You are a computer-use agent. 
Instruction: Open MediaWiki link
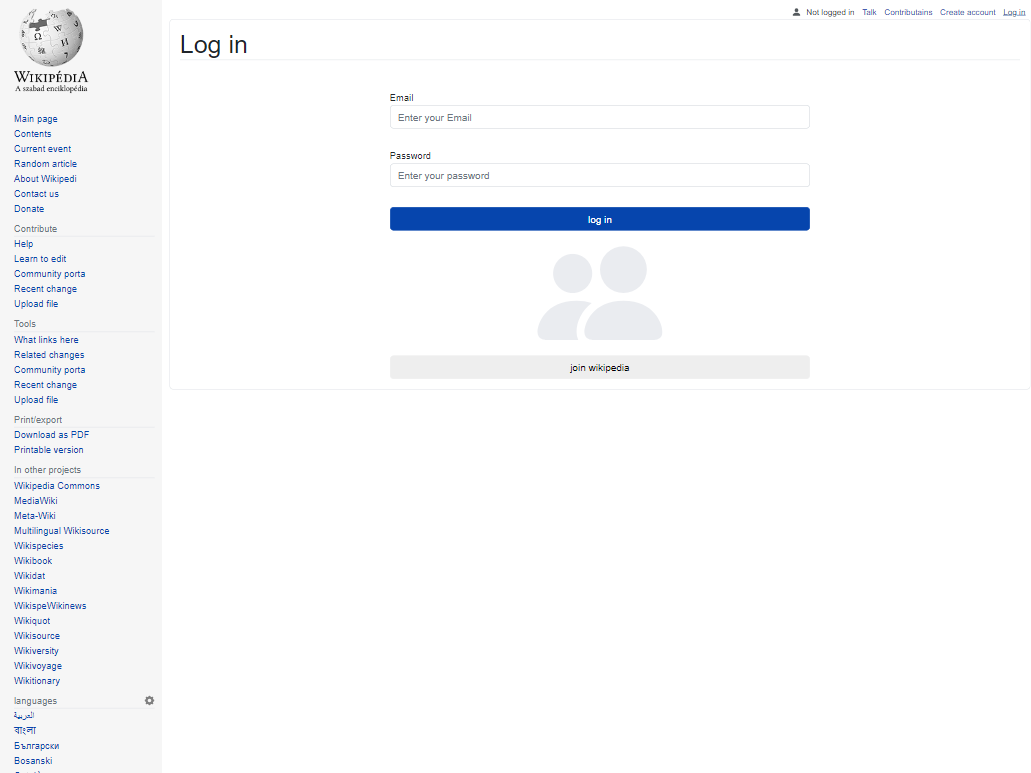[x=36, y=500]
